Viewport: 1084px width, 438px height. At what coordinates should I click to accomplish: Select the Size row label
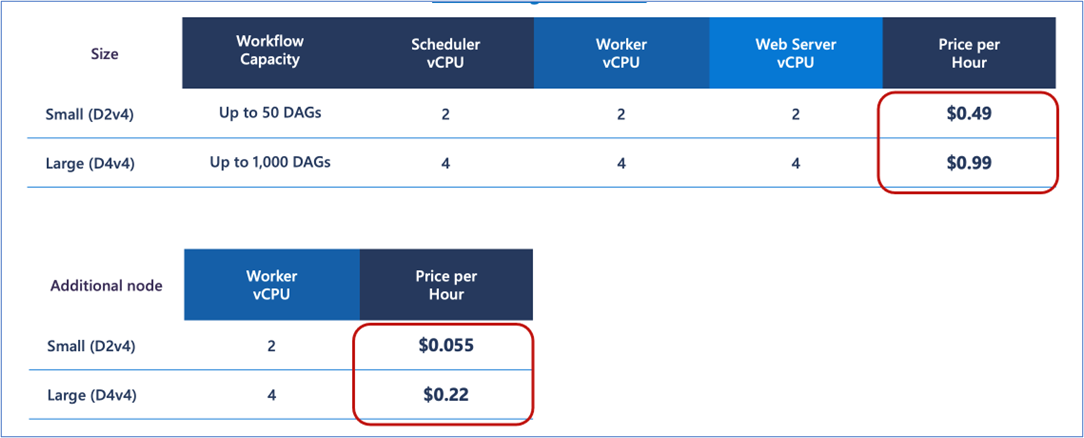pyautogui.click(x=105, y=54)
